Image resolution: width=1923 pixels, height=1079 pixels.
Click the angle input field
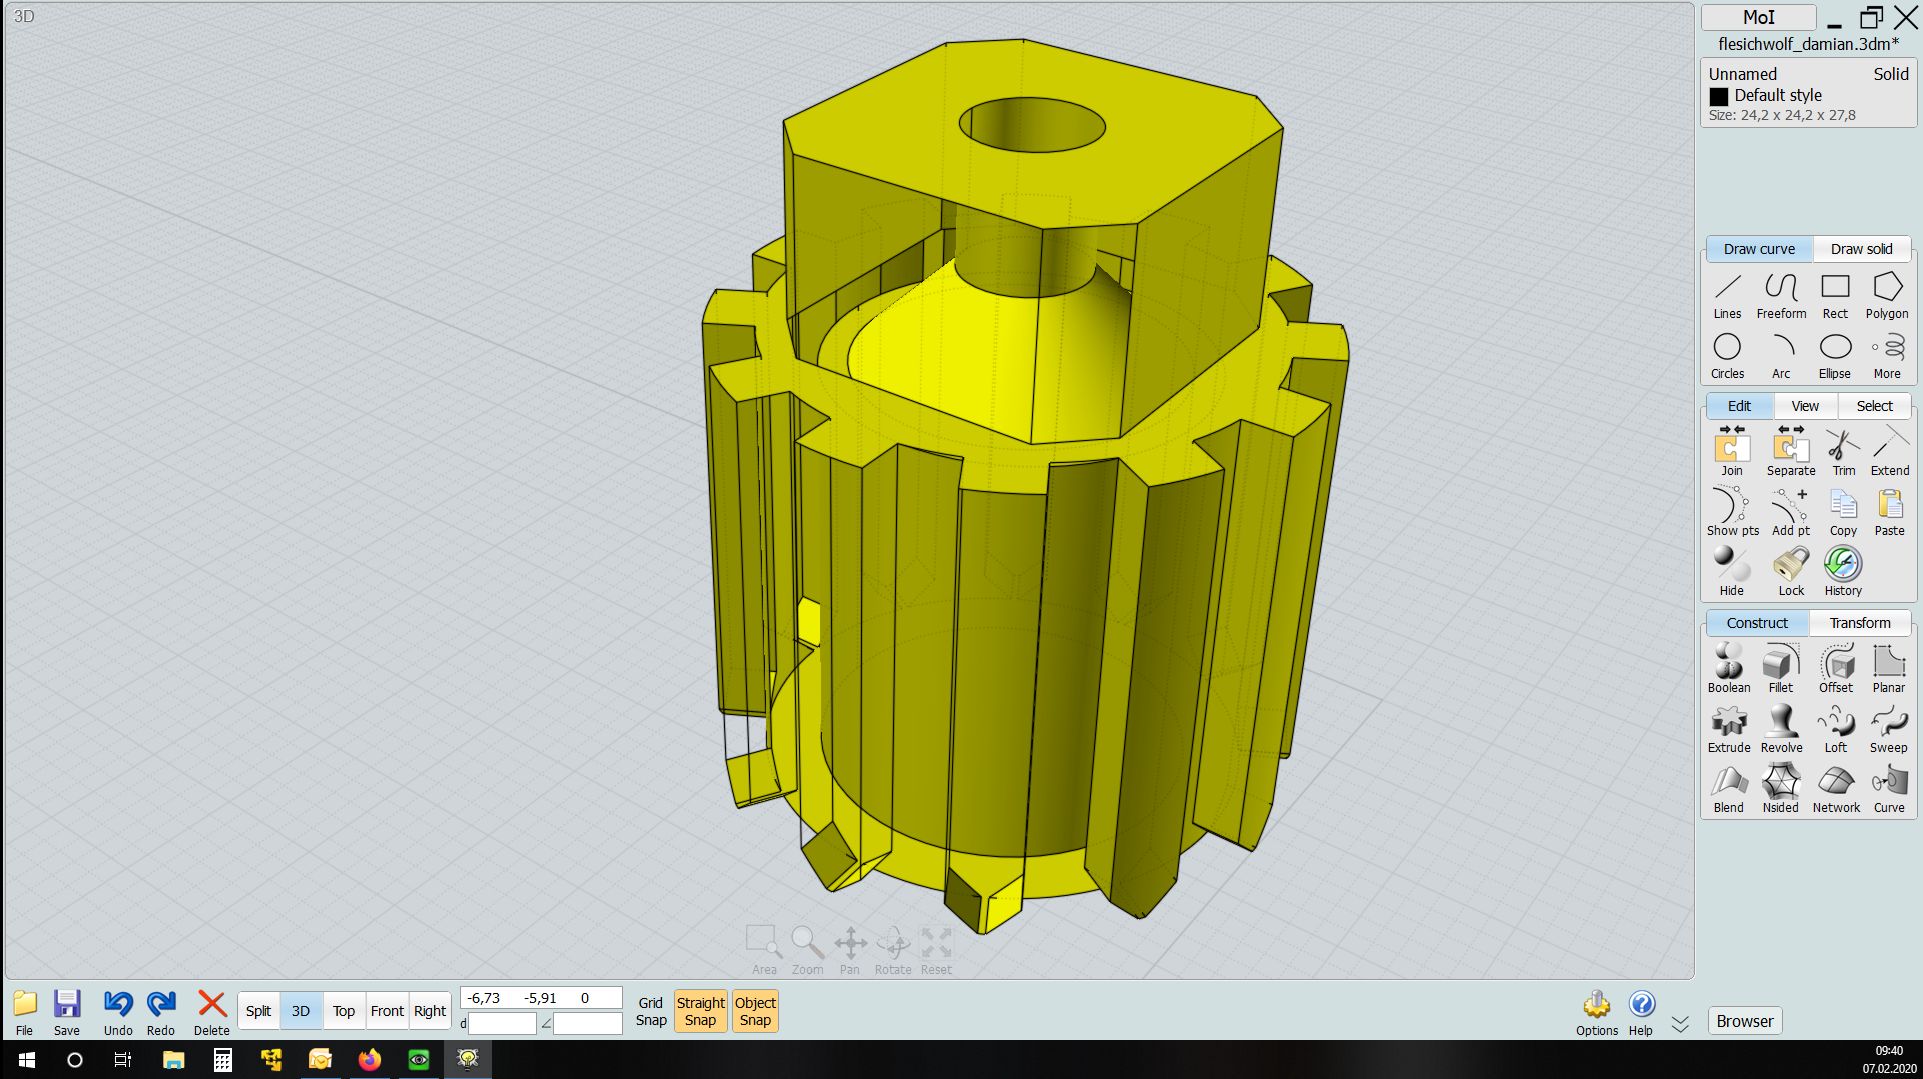click(x=588, y=1024)
